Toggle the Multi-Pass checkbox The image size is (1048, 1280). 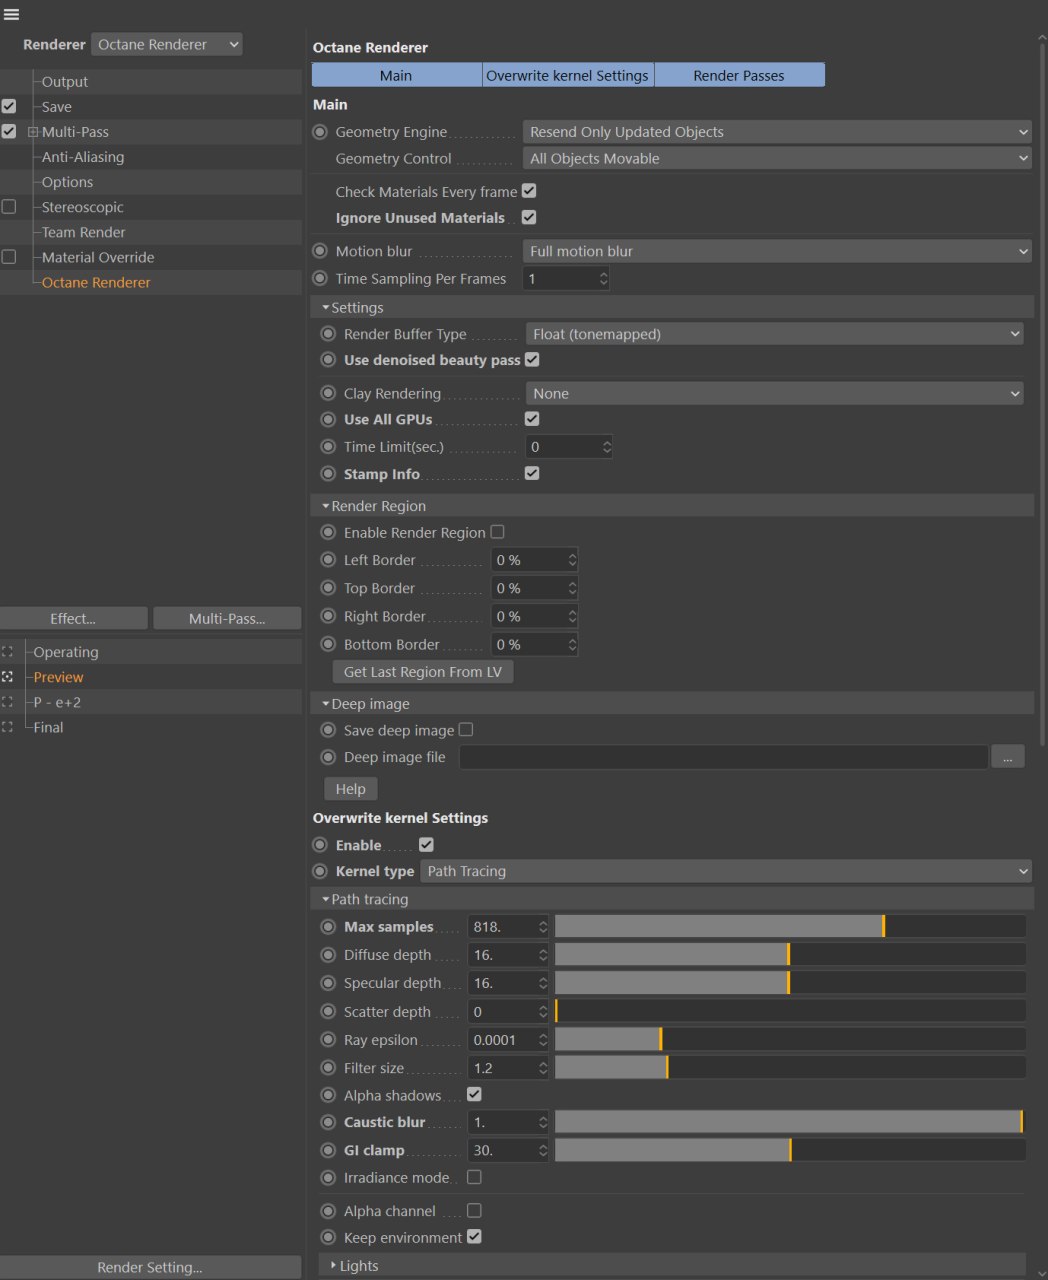pos(9,131)
